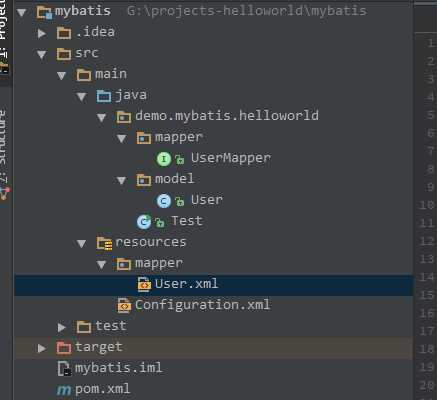Click the User class icon
The height and width of the screenshot is (400, 437).
164,201
